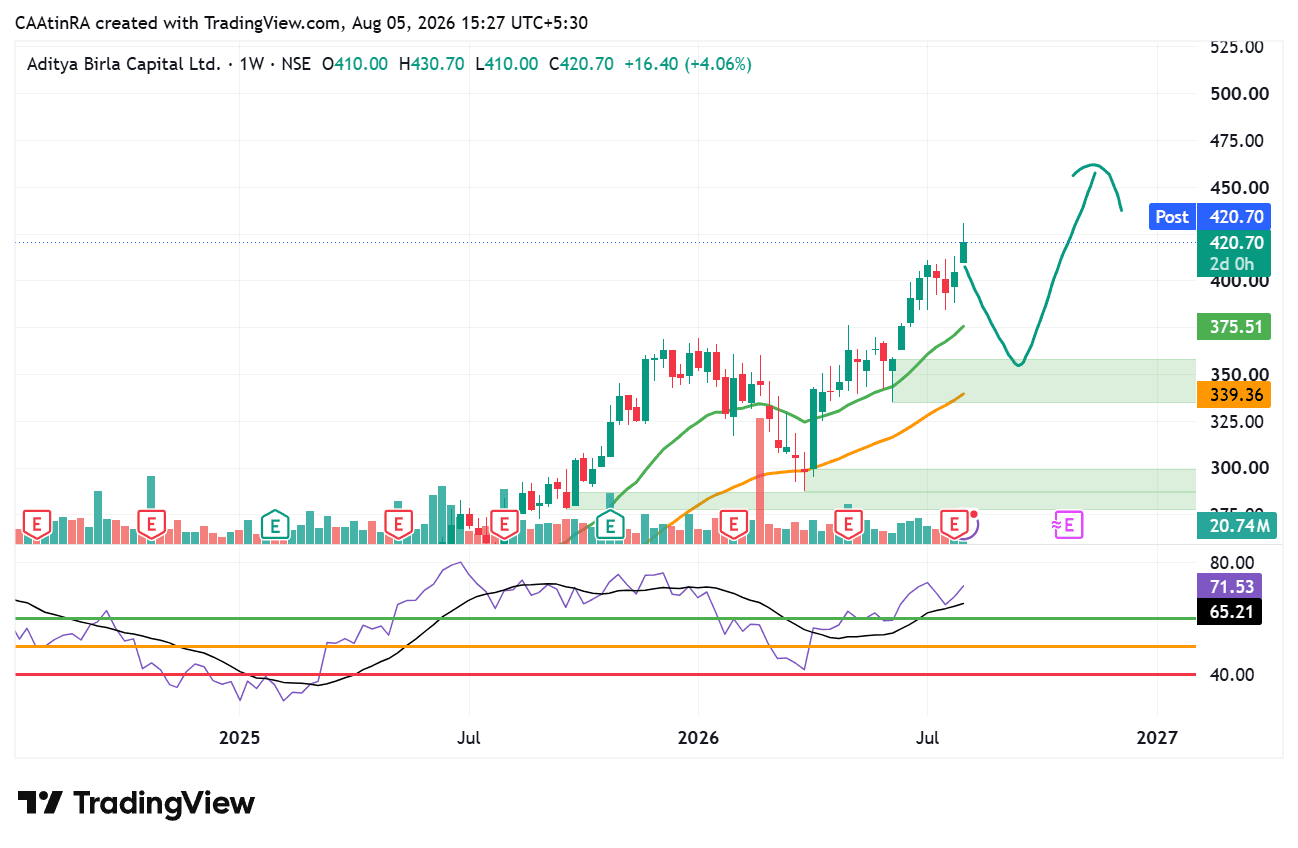Click the green earnings marker between 2025 and Jul

point(275,523)
